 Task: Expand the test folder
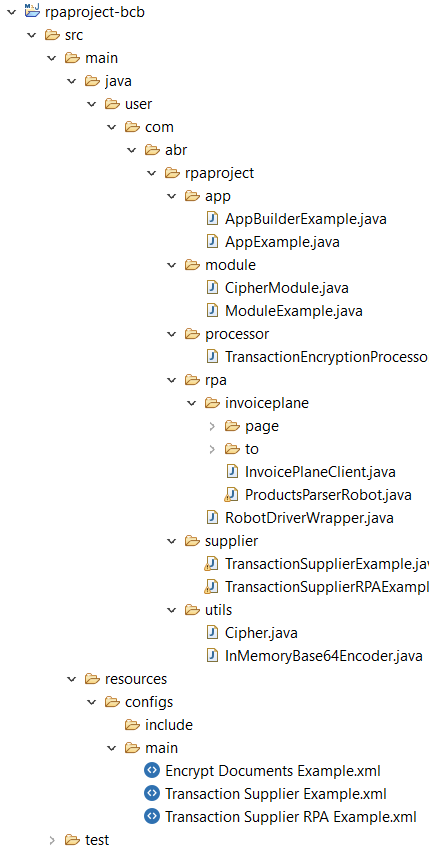click(x=52, y=840)
